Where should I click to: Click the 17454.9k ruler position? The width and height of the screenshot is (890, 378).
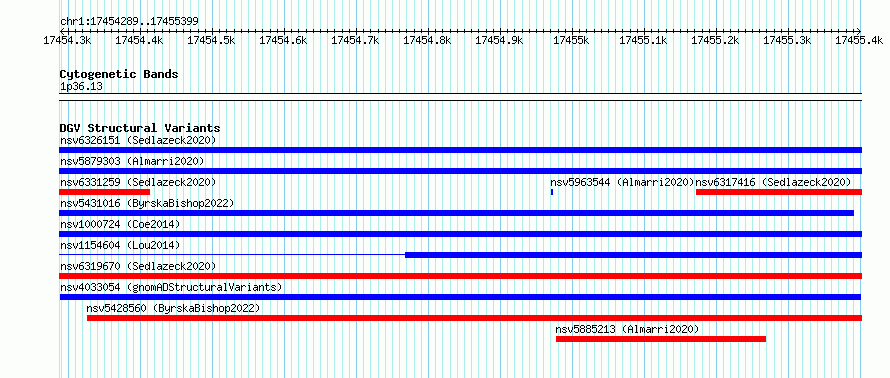point(499,40)
